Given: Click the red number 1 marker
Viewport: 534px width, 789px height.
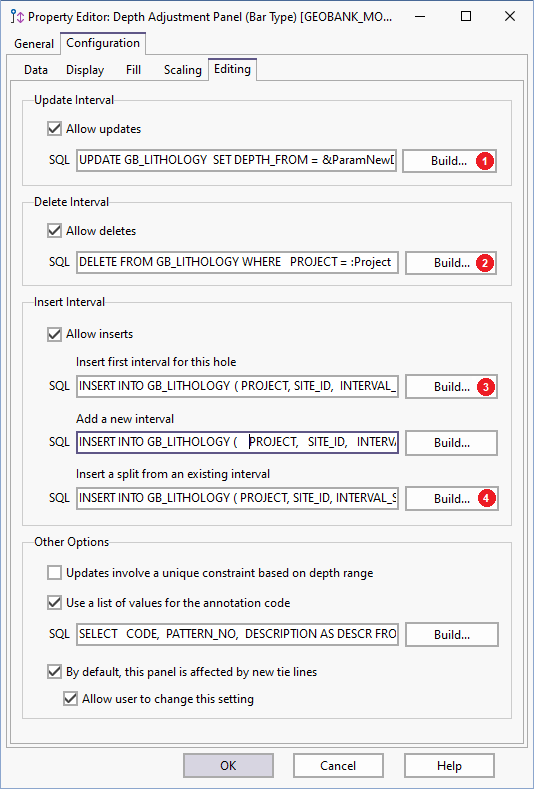Looking at the screenshot, I should pos(484,161).
